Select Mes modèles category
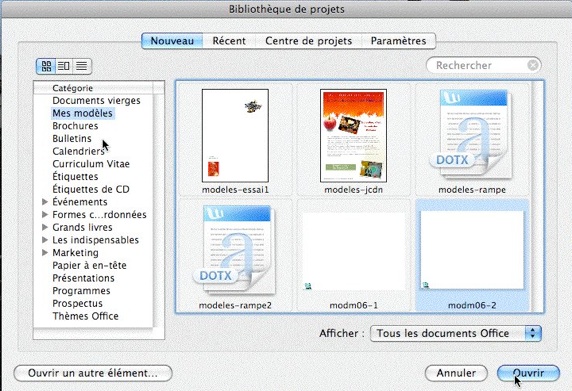 click(x=82, y=113)
